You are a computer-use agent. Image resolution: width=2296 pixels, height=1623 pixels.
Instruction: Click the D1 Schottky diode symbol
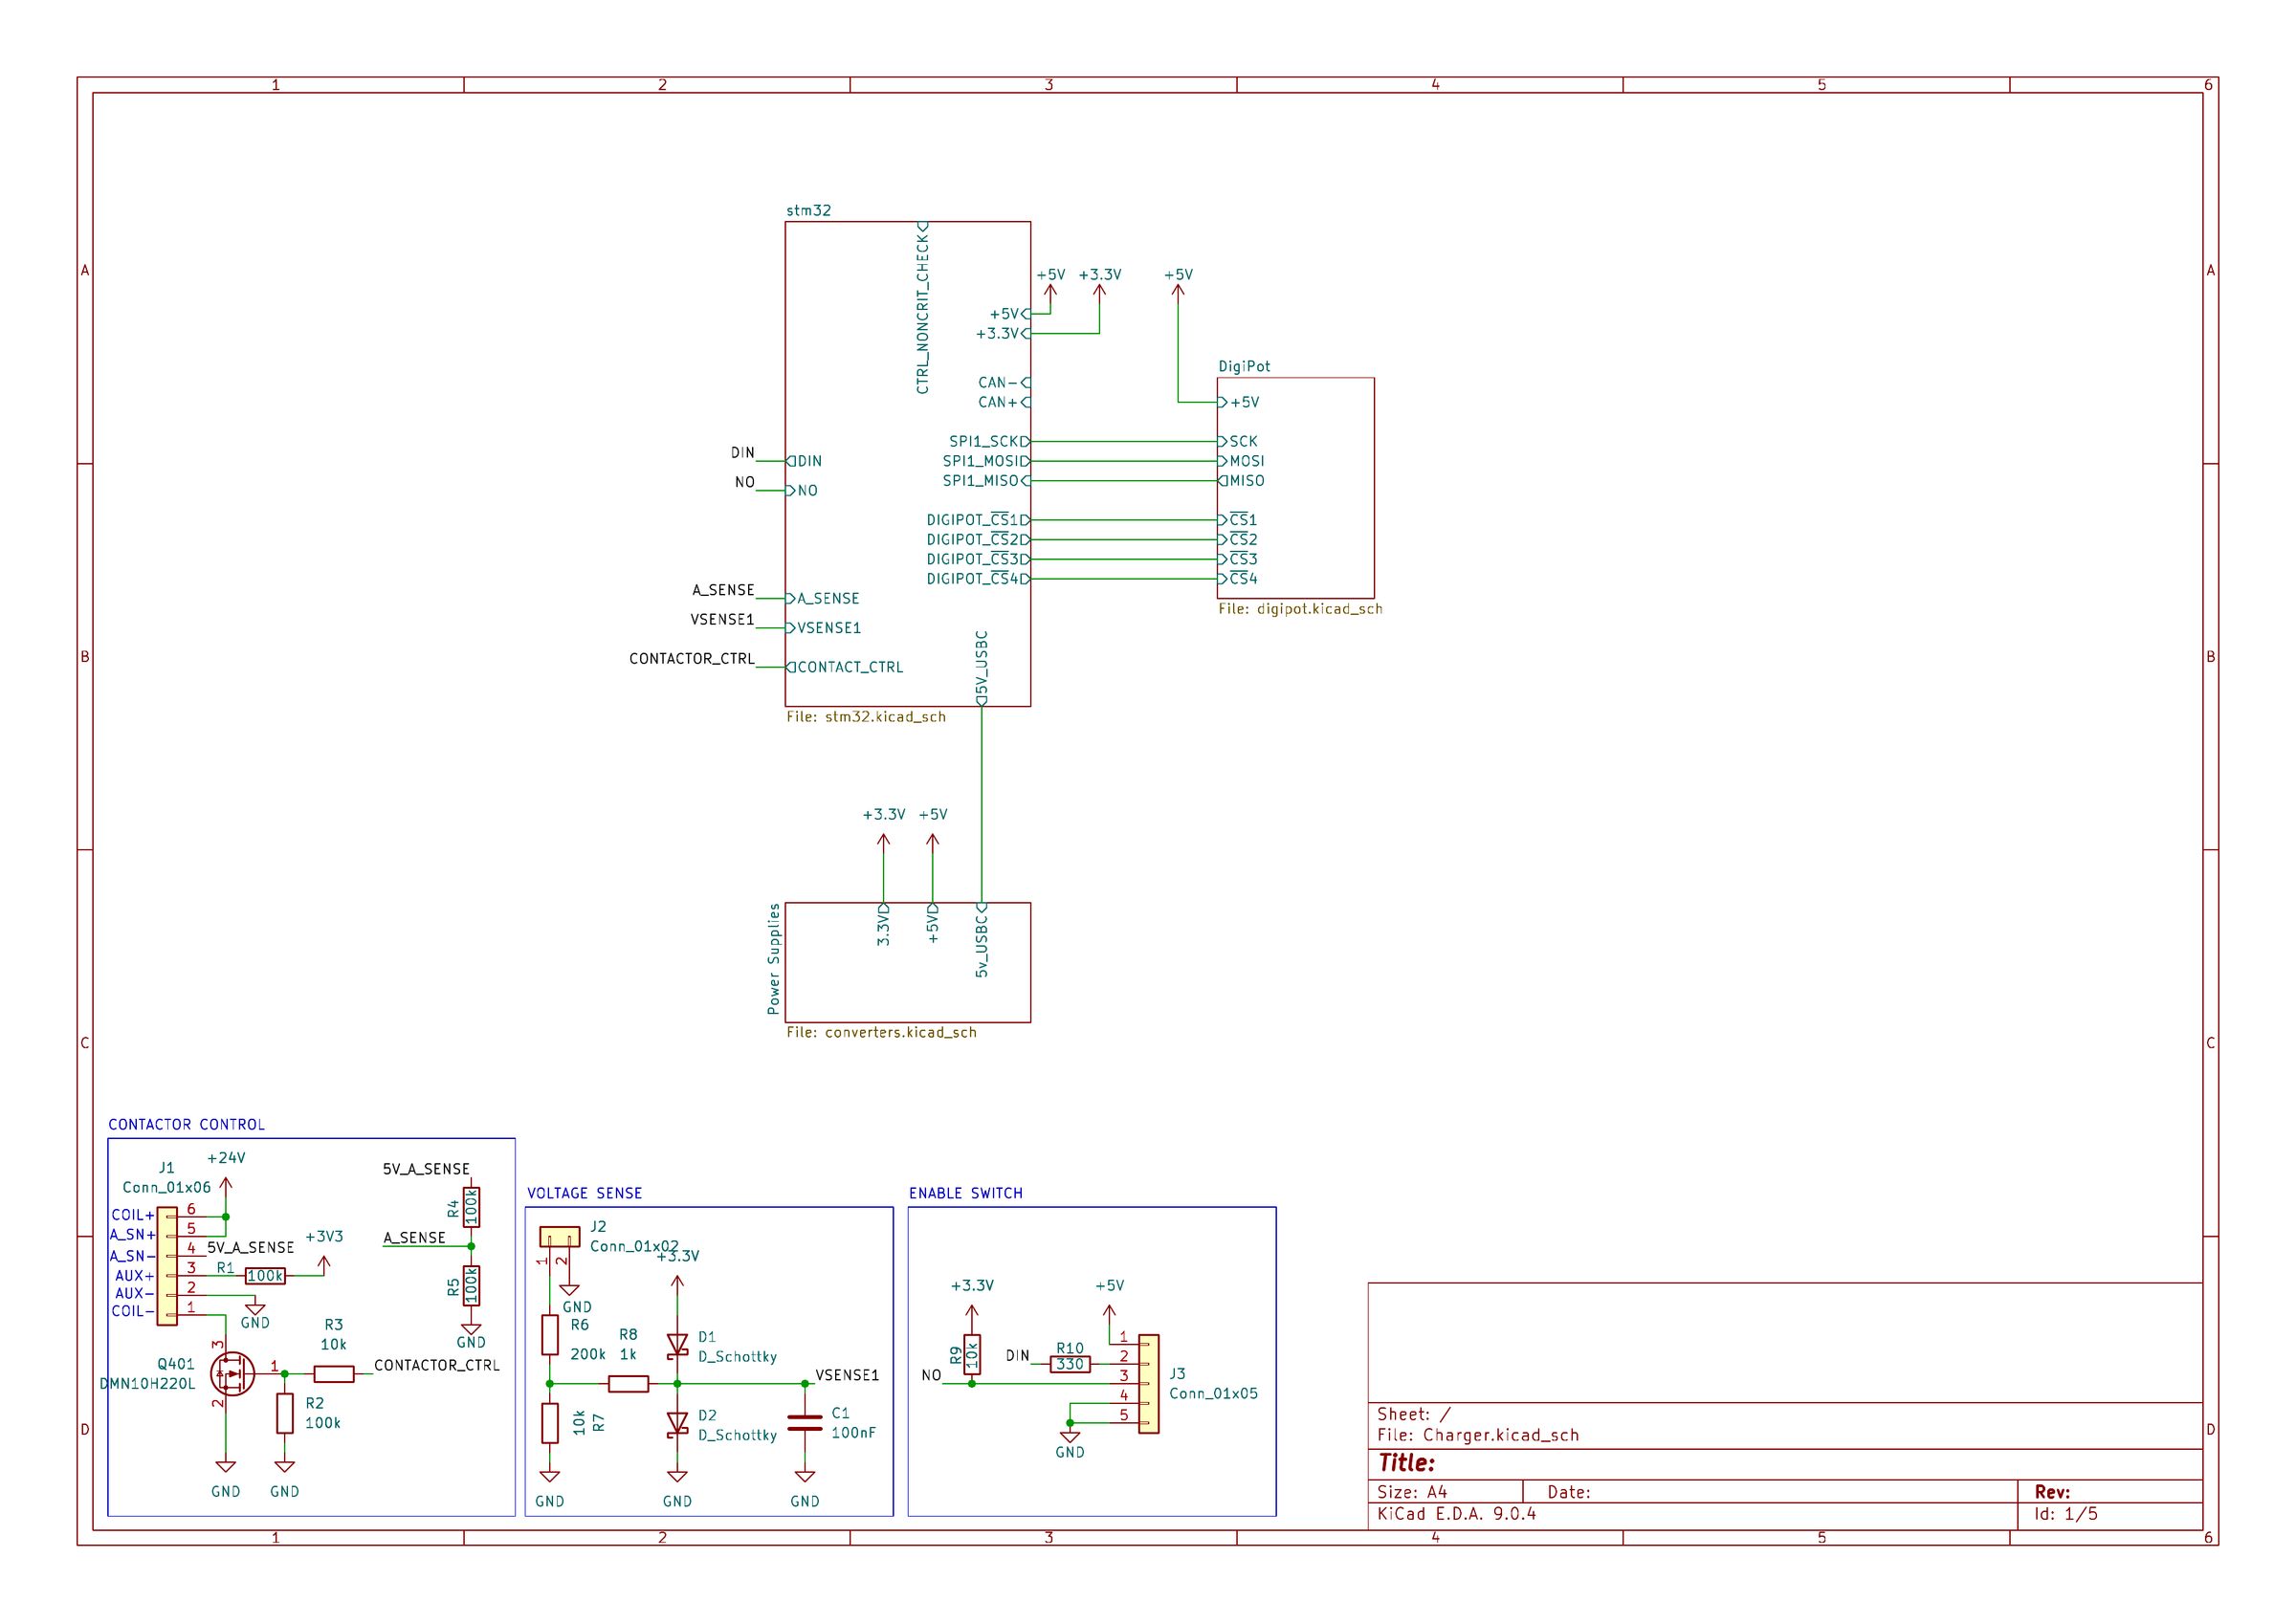pos(677,1345)
